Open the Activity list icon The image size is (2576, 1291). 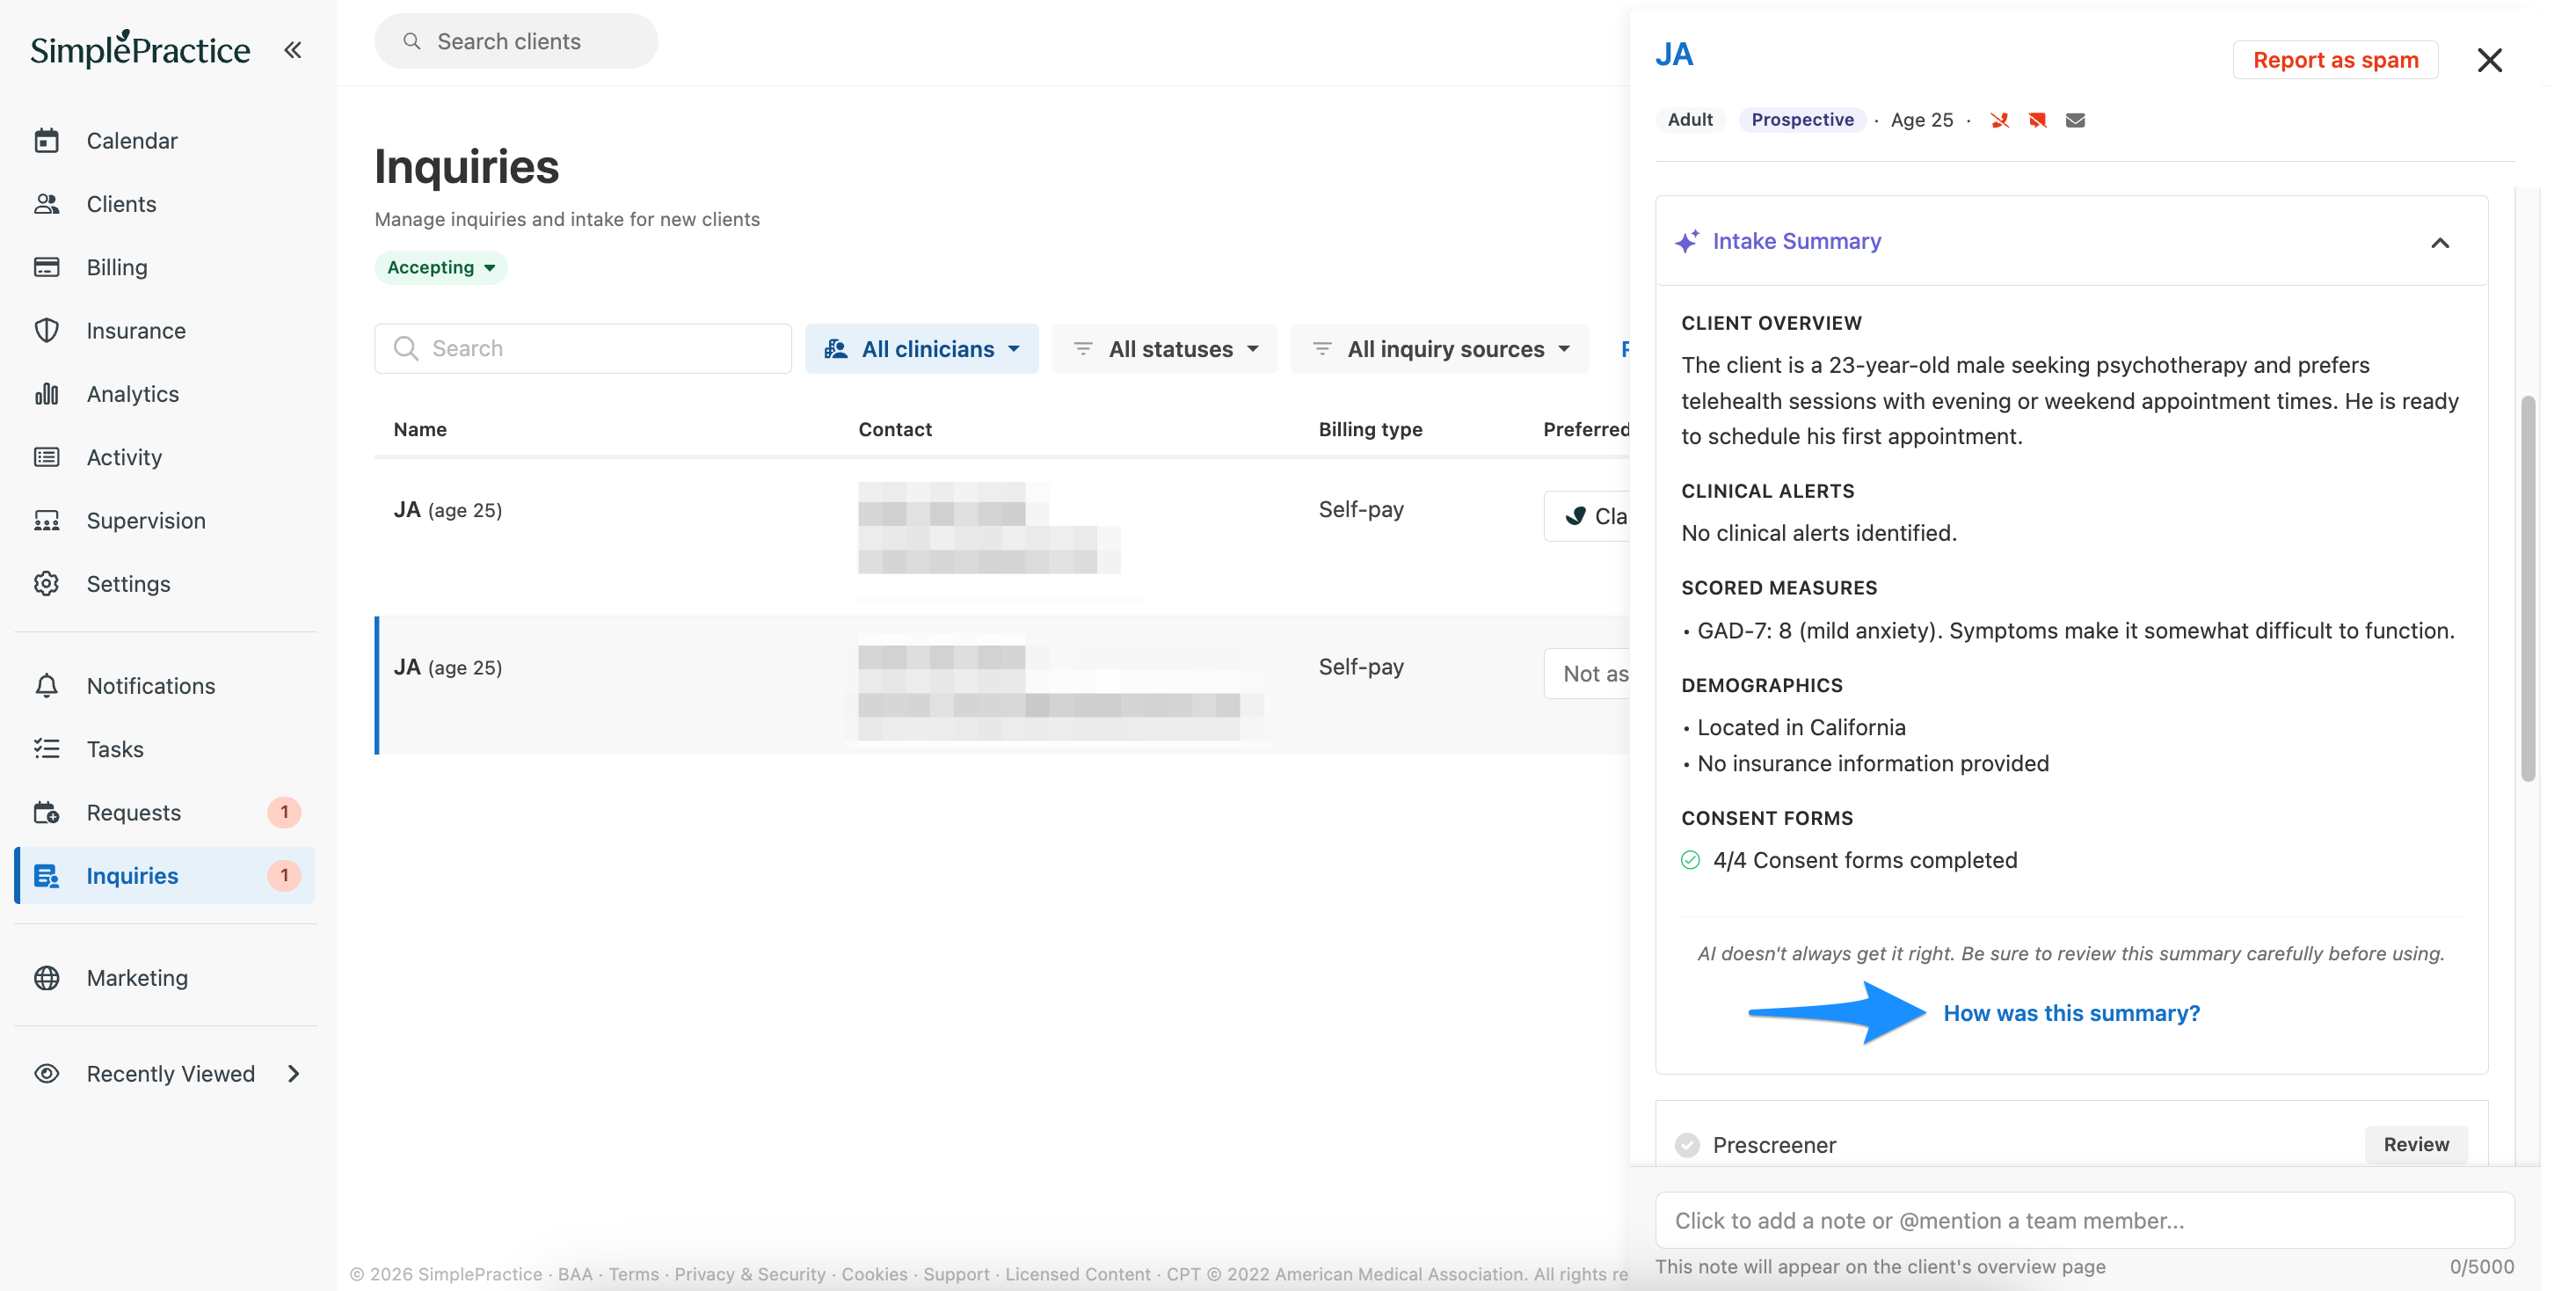(x=46, y=457)
